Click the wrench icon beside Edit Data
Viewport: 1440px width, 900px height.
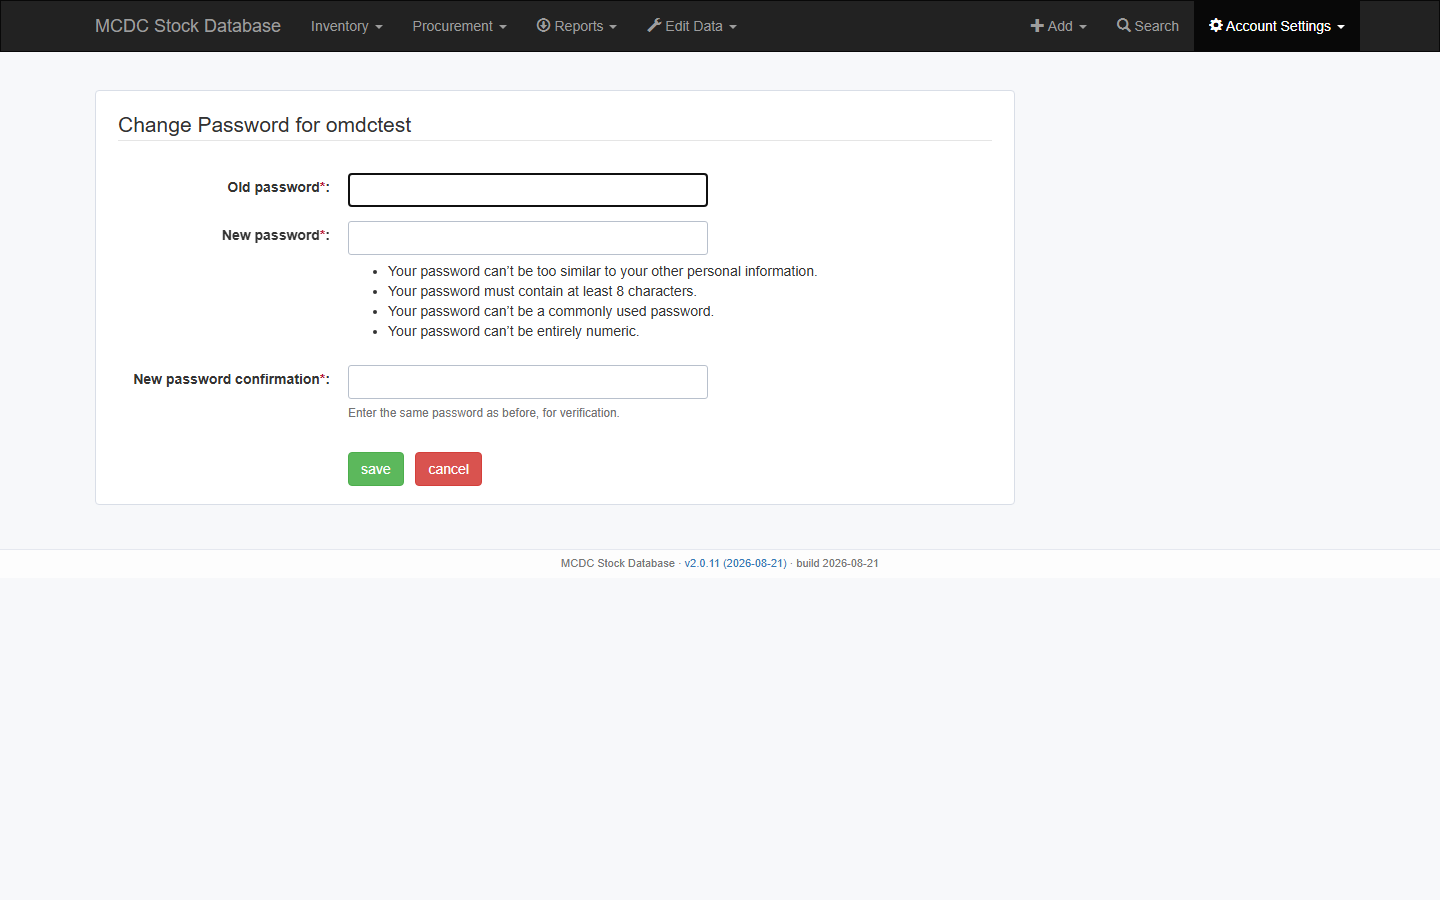click(654, 25)
